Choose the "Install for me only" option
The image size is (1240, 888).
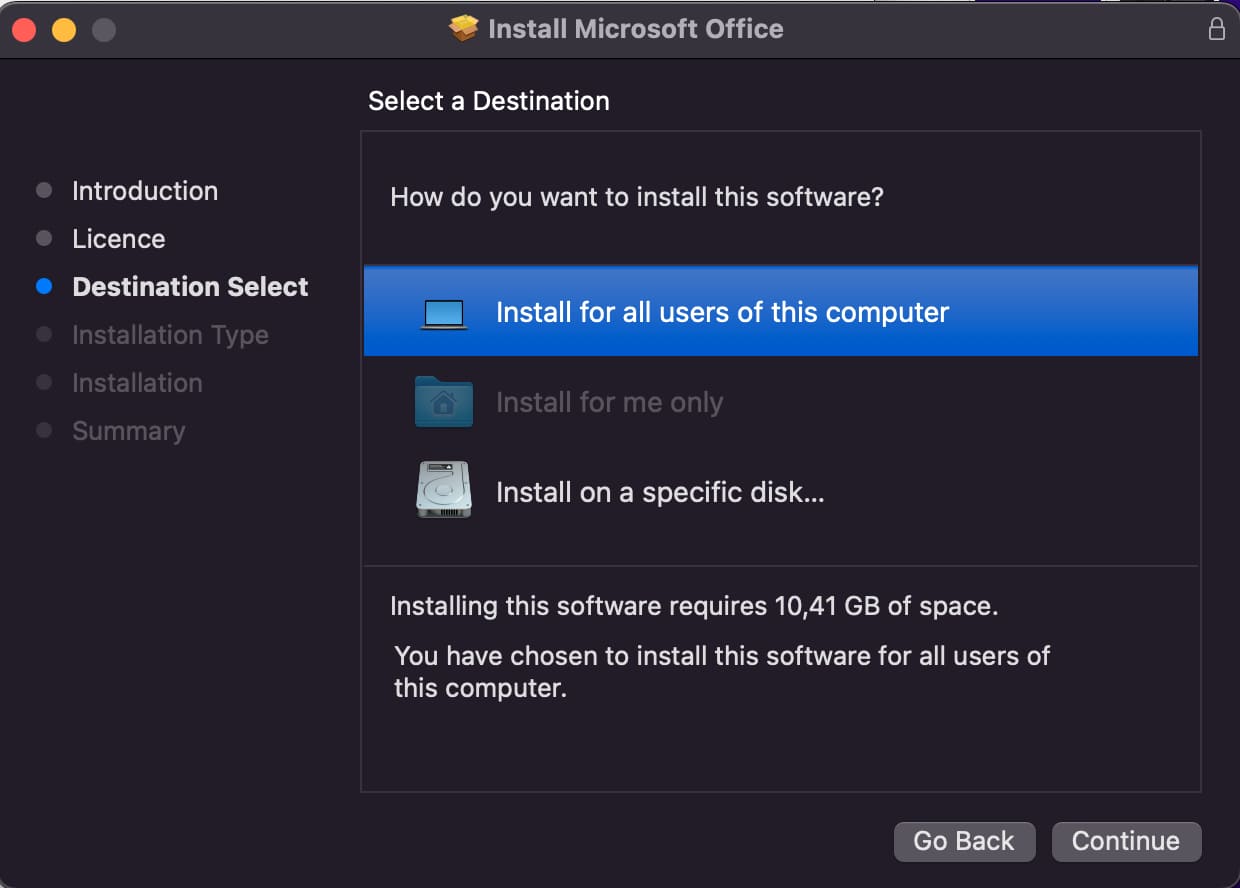pos(609,403)
